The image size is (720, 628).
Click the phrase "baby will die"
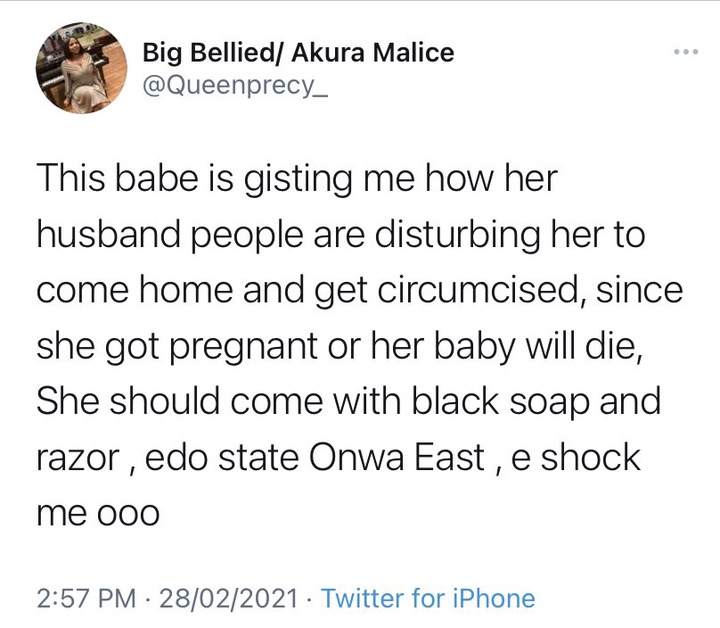pos(577,348)
